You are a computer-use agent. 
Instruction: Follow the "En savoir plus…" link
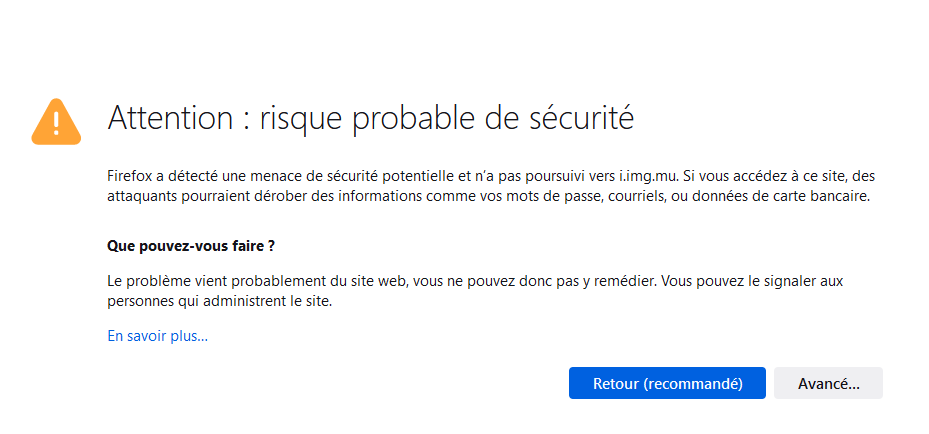157,336
